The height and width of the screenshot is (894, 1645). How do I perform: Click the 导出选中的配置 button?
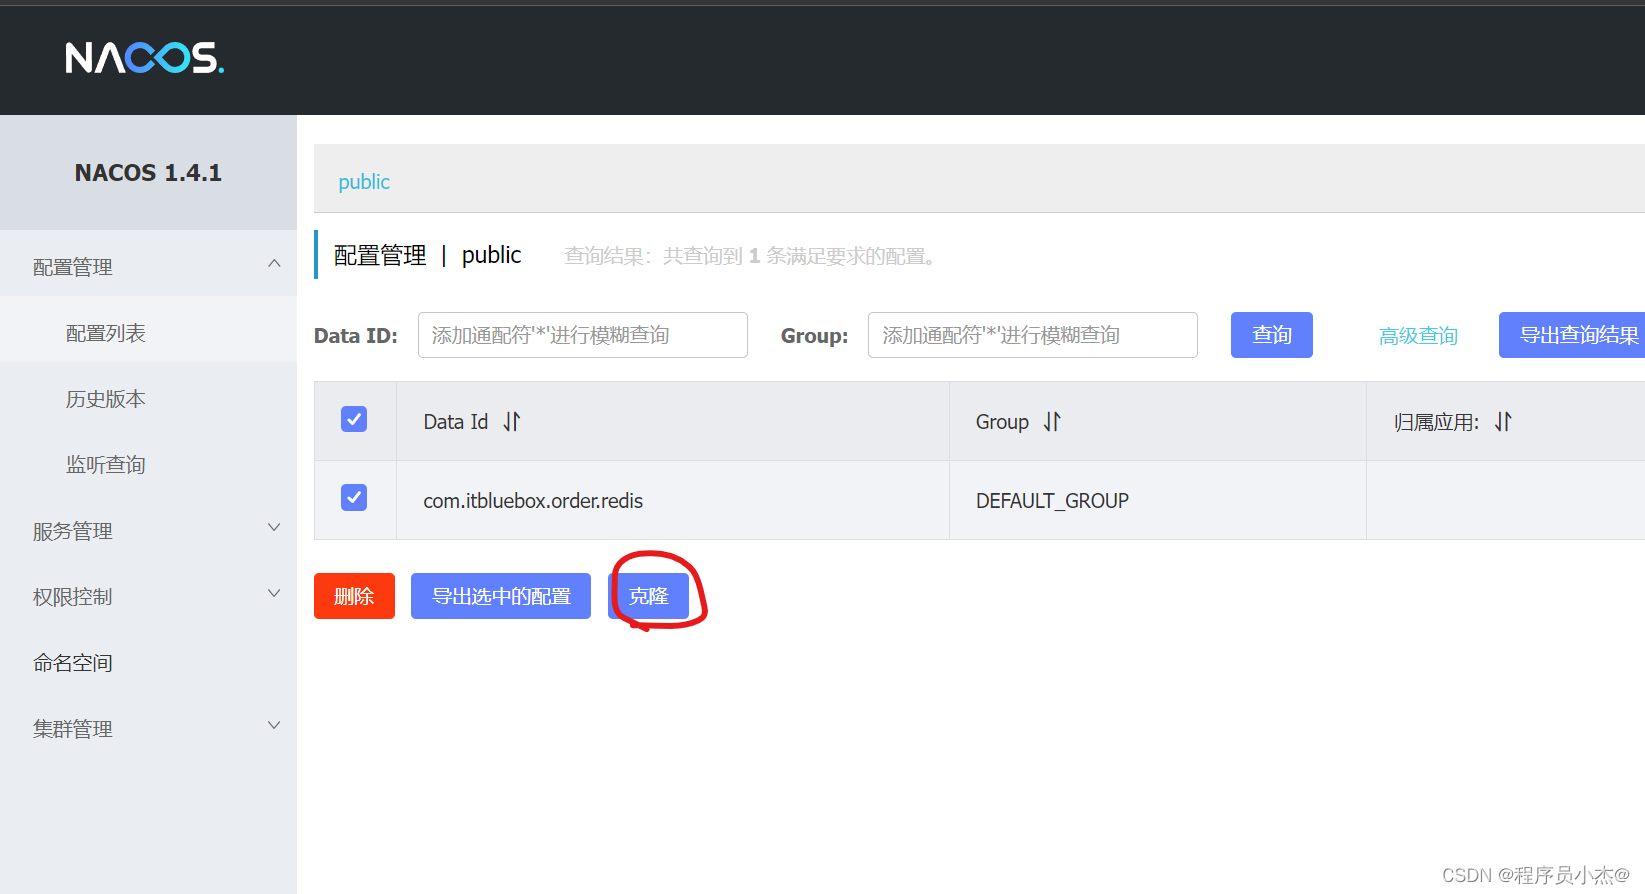(x=501, y=596)
